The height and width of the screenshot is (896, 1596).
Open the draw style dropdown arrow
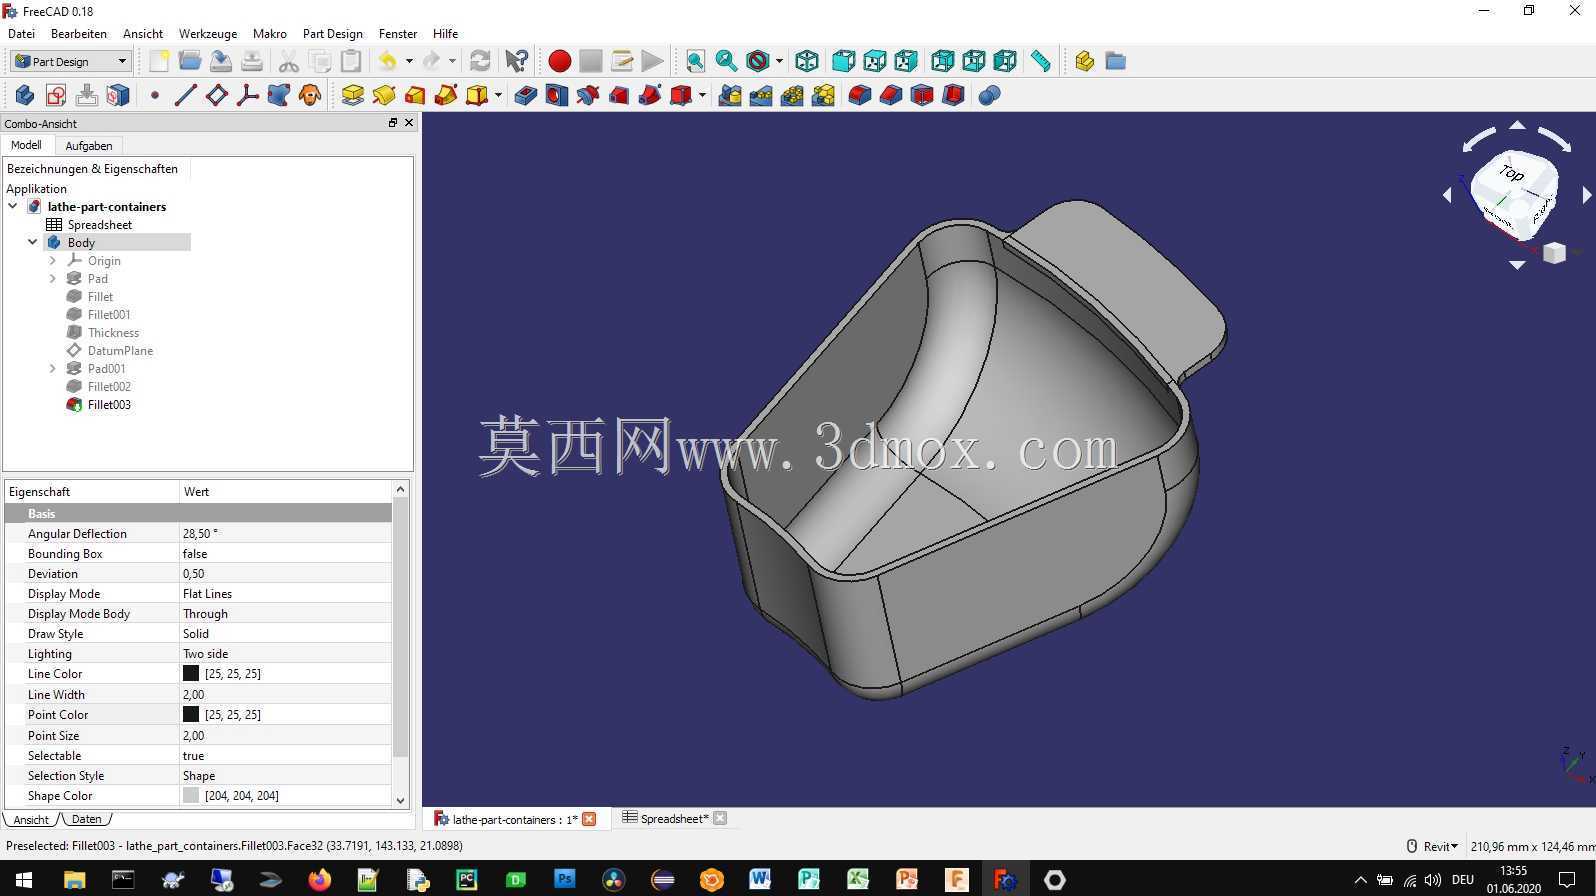(x=779, y=61)
